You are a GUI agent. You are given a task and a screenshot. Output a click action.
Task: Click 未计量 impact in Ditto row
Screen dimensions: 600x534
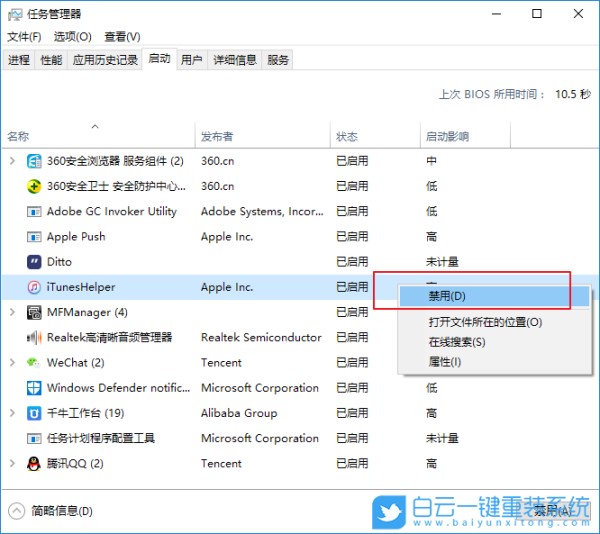tap(442, 262)
